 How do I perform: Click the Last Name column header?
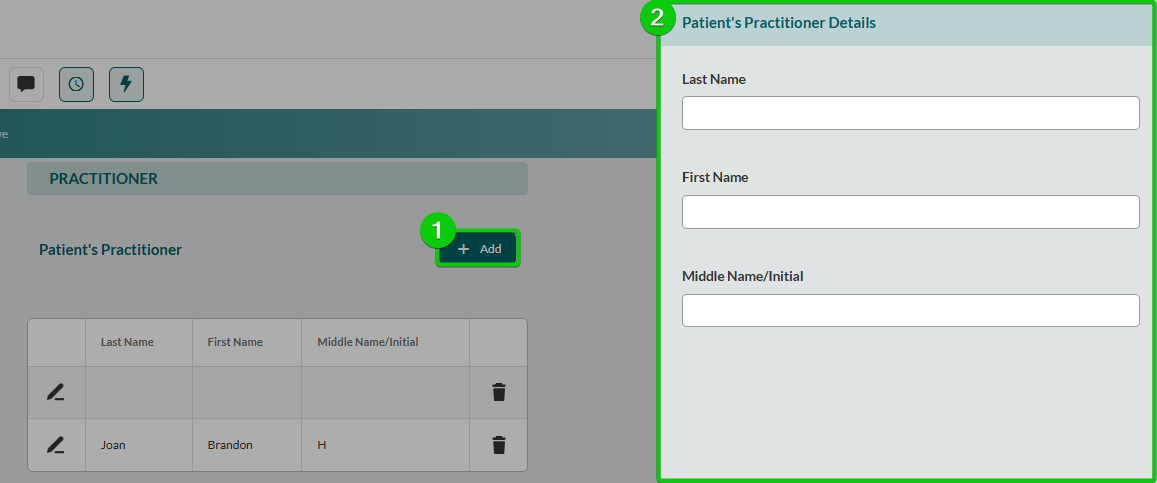point(127,342)
